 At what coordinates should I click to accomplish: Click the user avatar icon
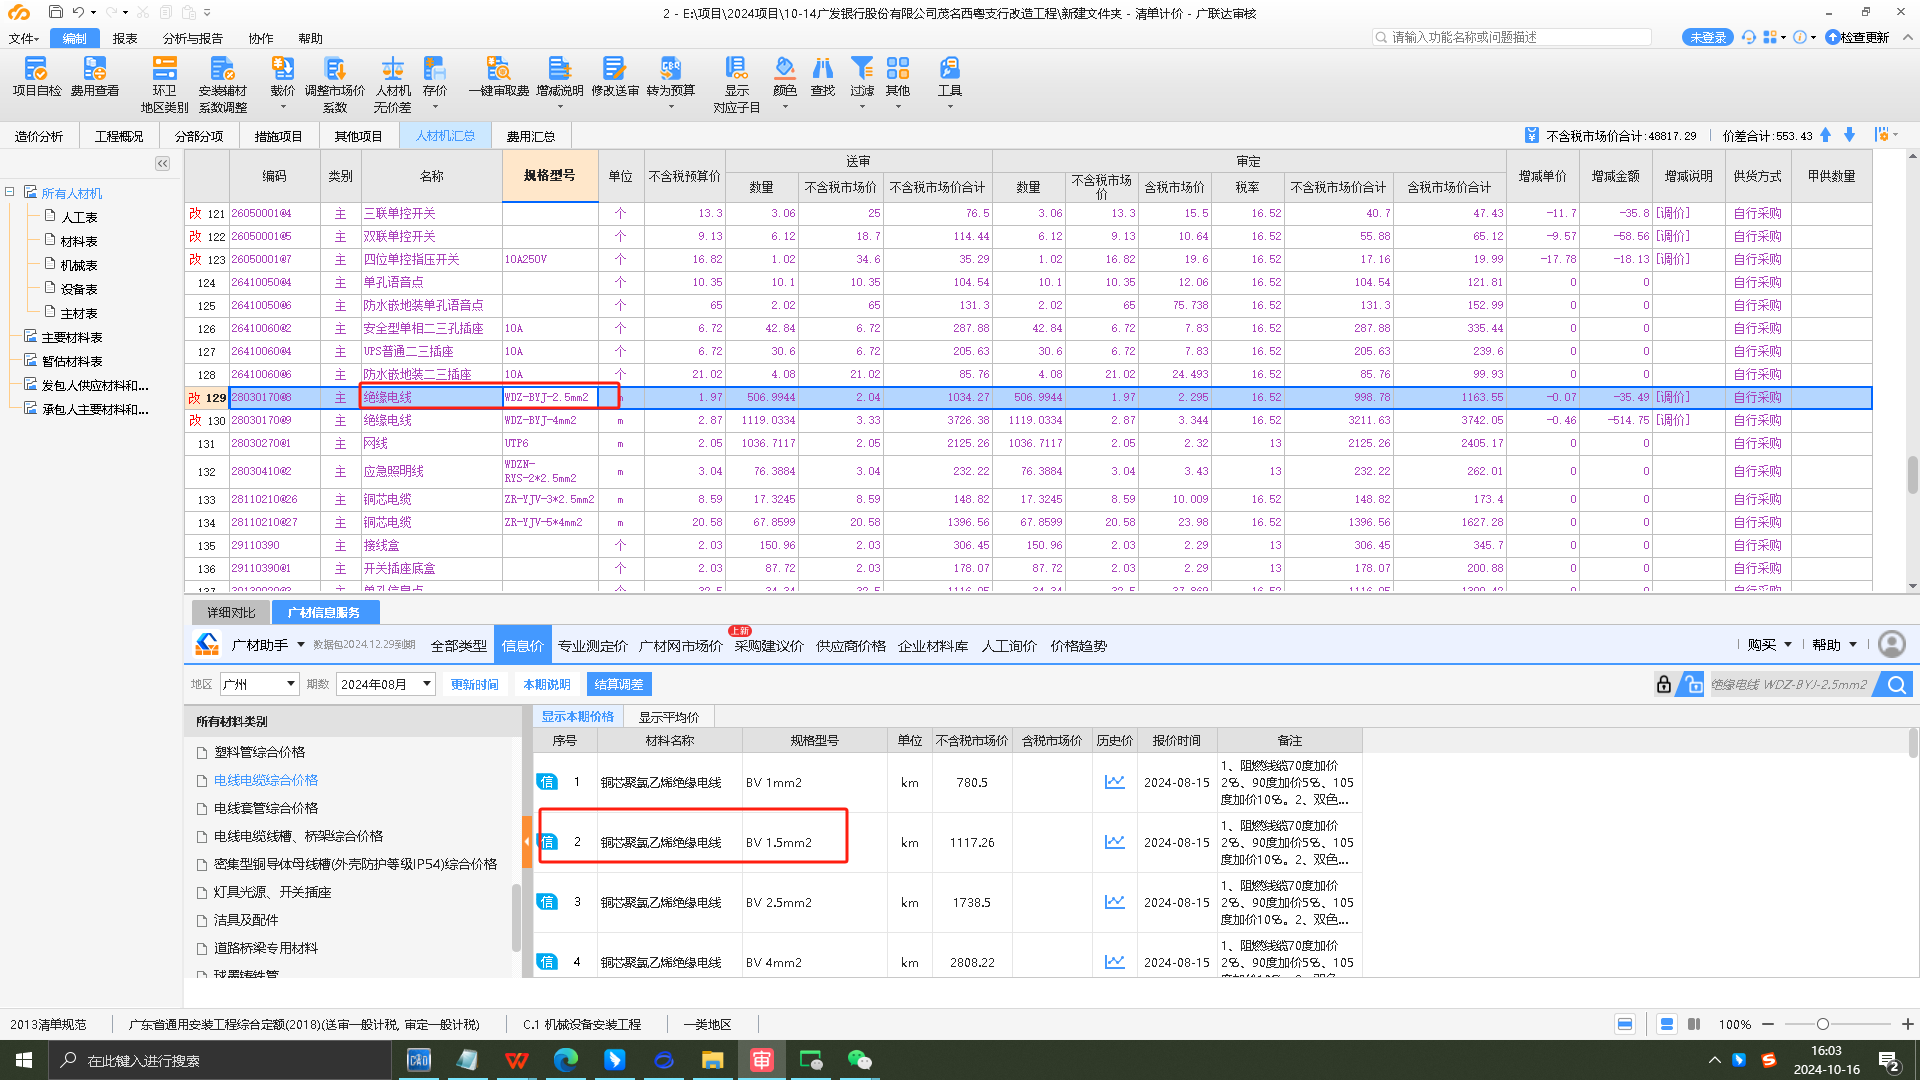point(1892,644)
